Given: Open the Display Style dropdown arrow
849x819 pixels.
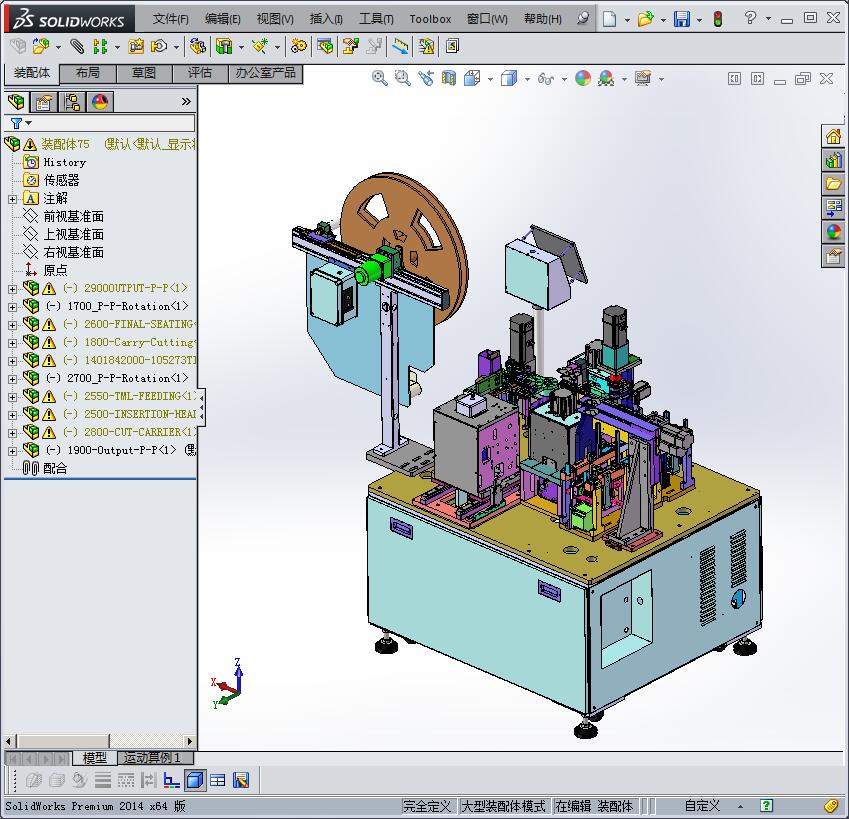Looking at the screenshot, I should 527,79.
